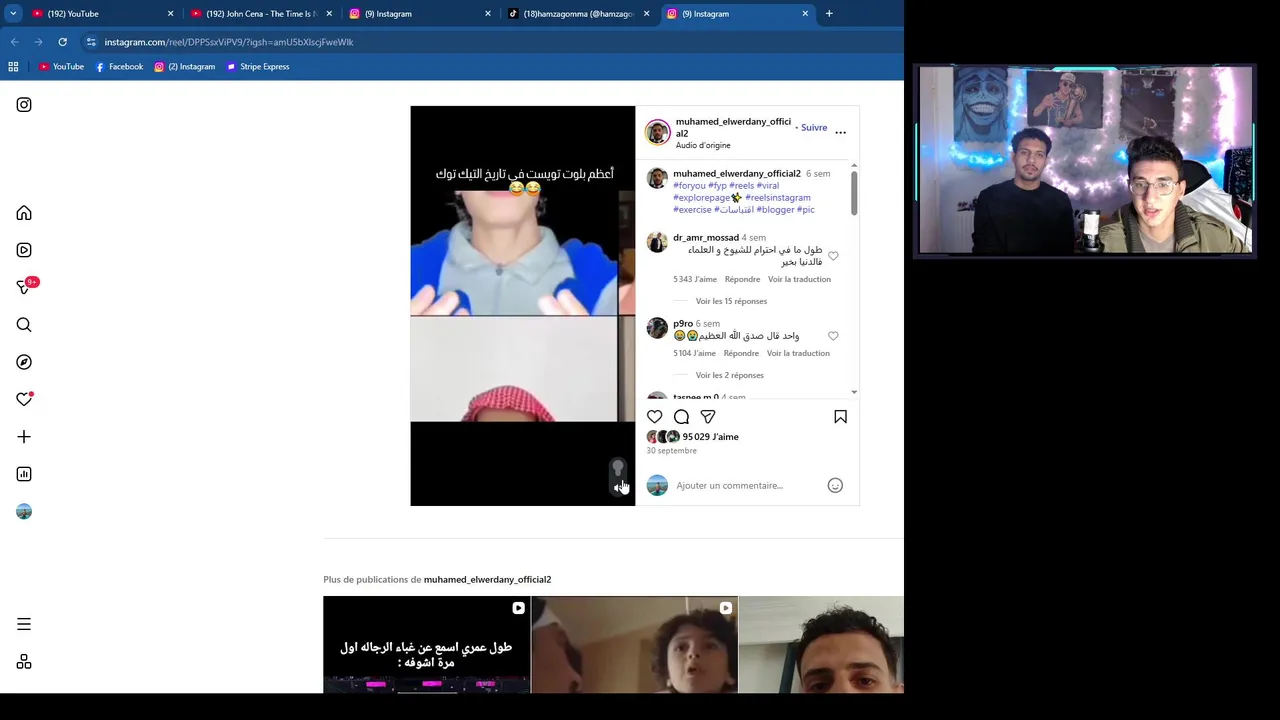Save the reel with bookmark icon
Screen dimensions: 1280x720
coord(840,417)
